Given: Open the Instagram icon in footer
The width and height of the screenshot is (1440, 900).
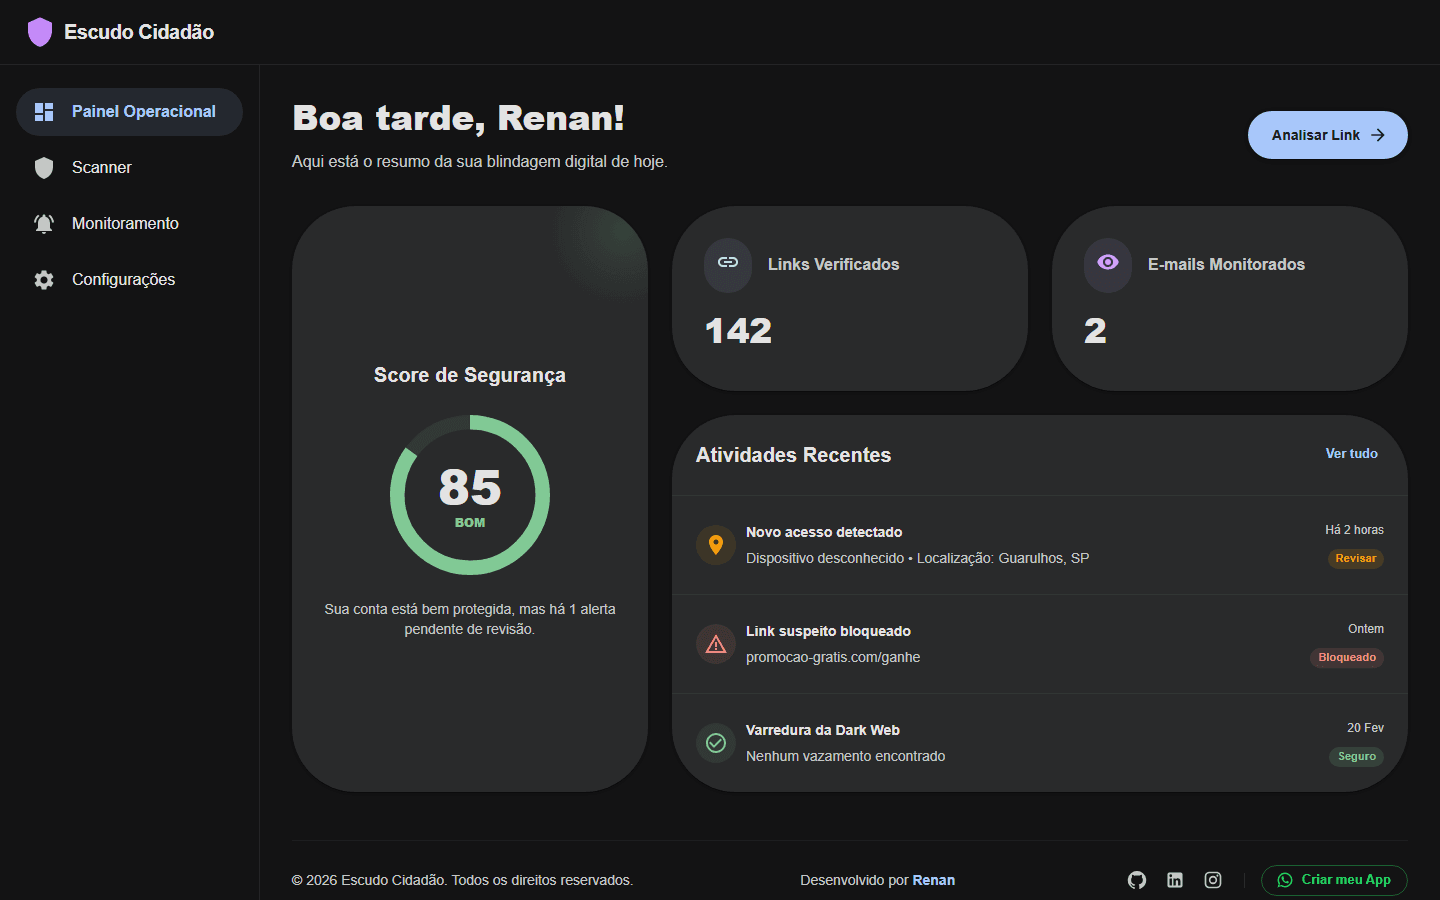Looking at the screenshot, I should coord(1213,880).
